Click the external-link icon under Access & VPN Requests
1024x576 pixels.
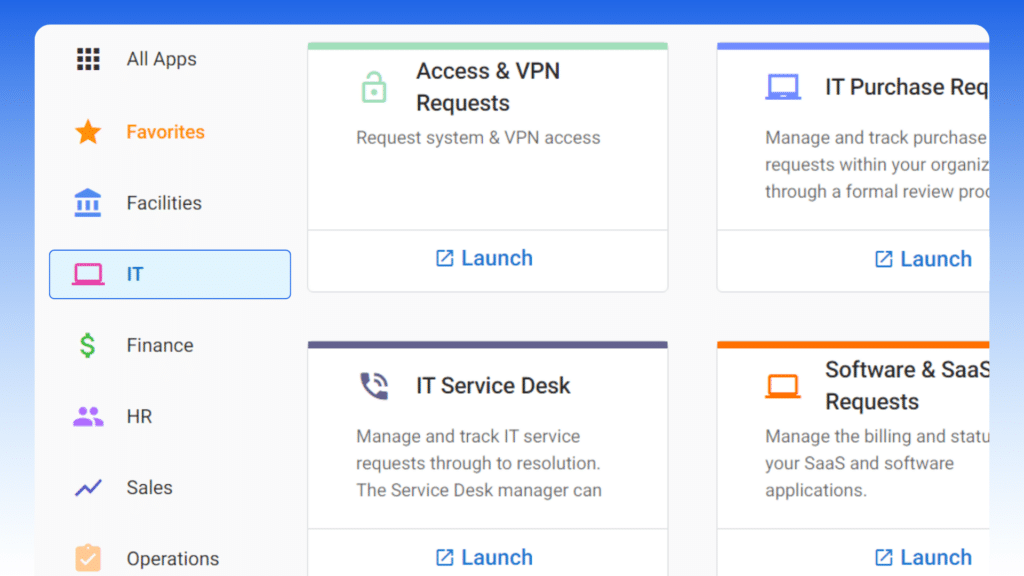(445, 259)
